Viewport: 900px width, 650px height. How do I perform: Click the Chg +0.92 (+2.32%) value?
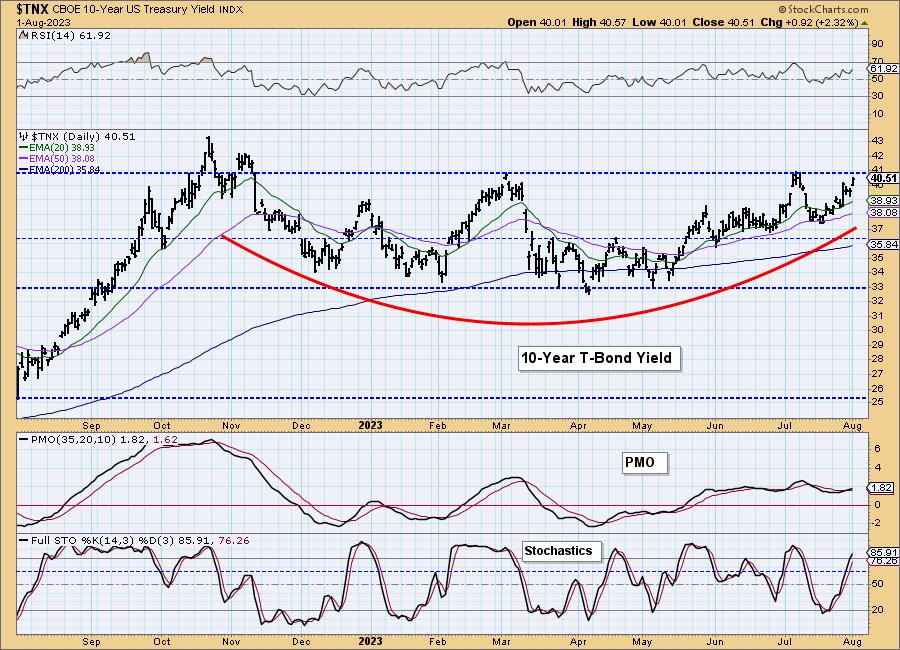pyautogui.click(x=809, y=22)
